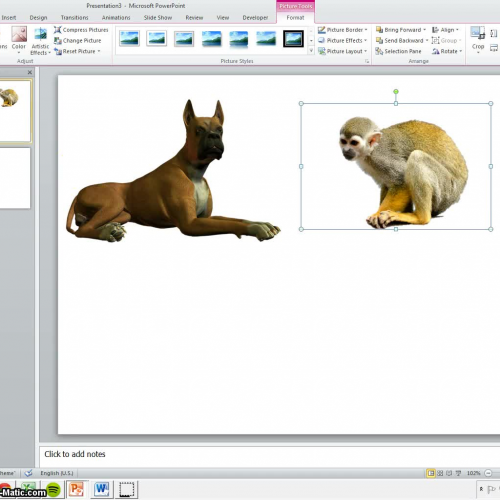The height and width of the screenshot is (500, 500).
Task: Click the selected monkey picture
Action: coord(396,166)
